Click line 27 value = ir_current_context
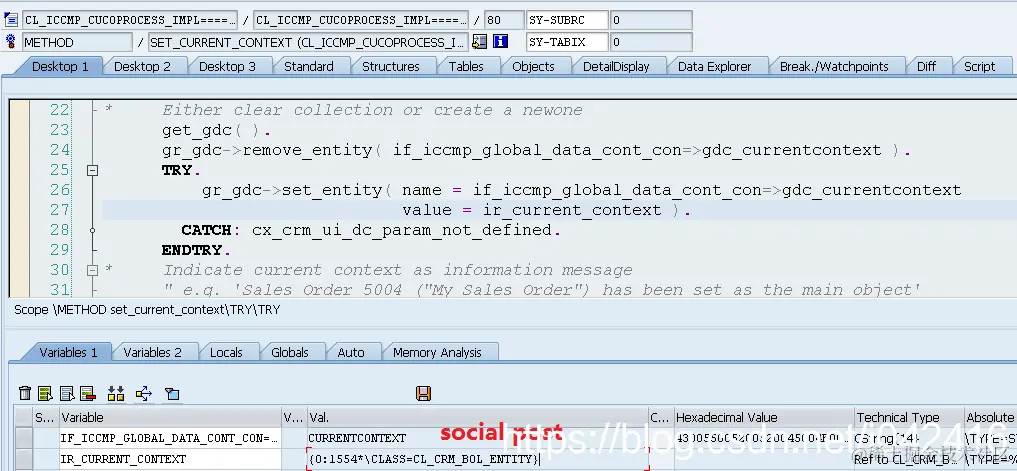 (547, 210)
